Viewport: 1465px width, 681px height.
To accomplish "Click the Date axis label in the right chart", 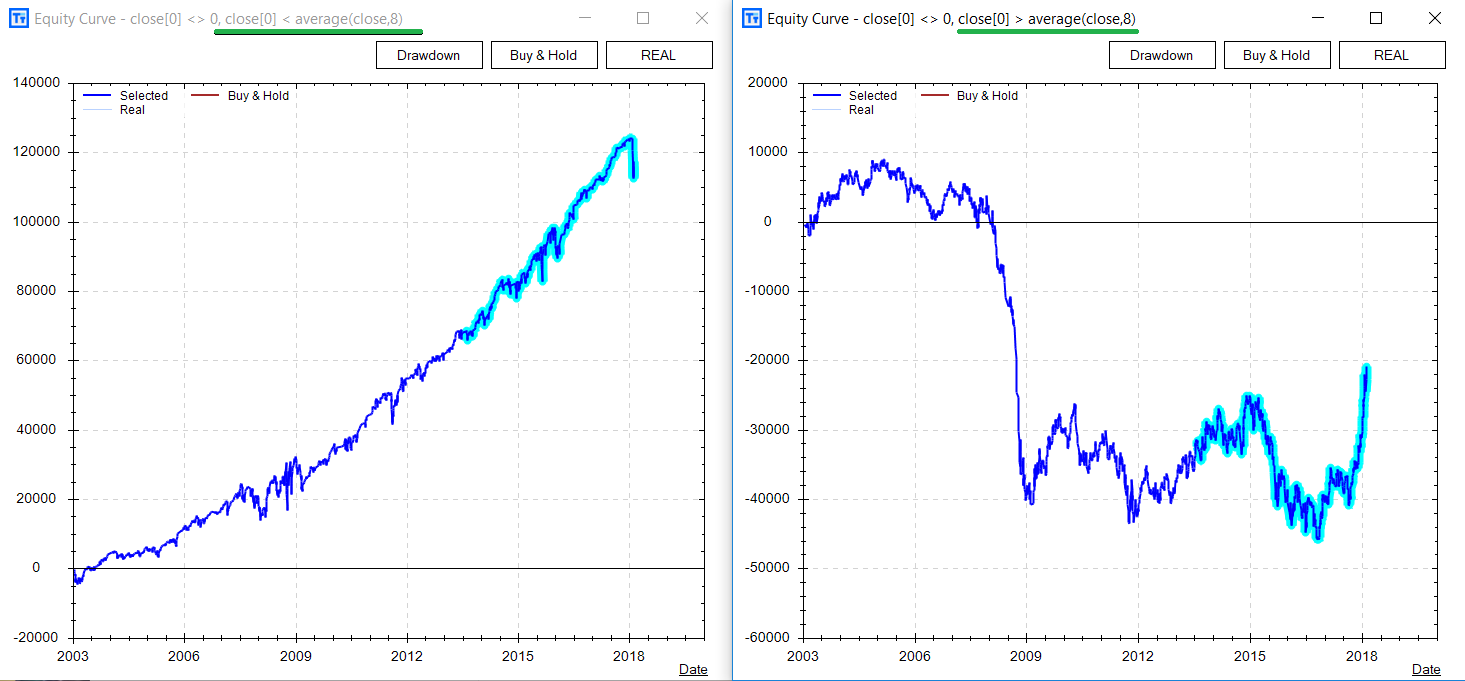I will pyautogui.click(x=1426, y=669).
